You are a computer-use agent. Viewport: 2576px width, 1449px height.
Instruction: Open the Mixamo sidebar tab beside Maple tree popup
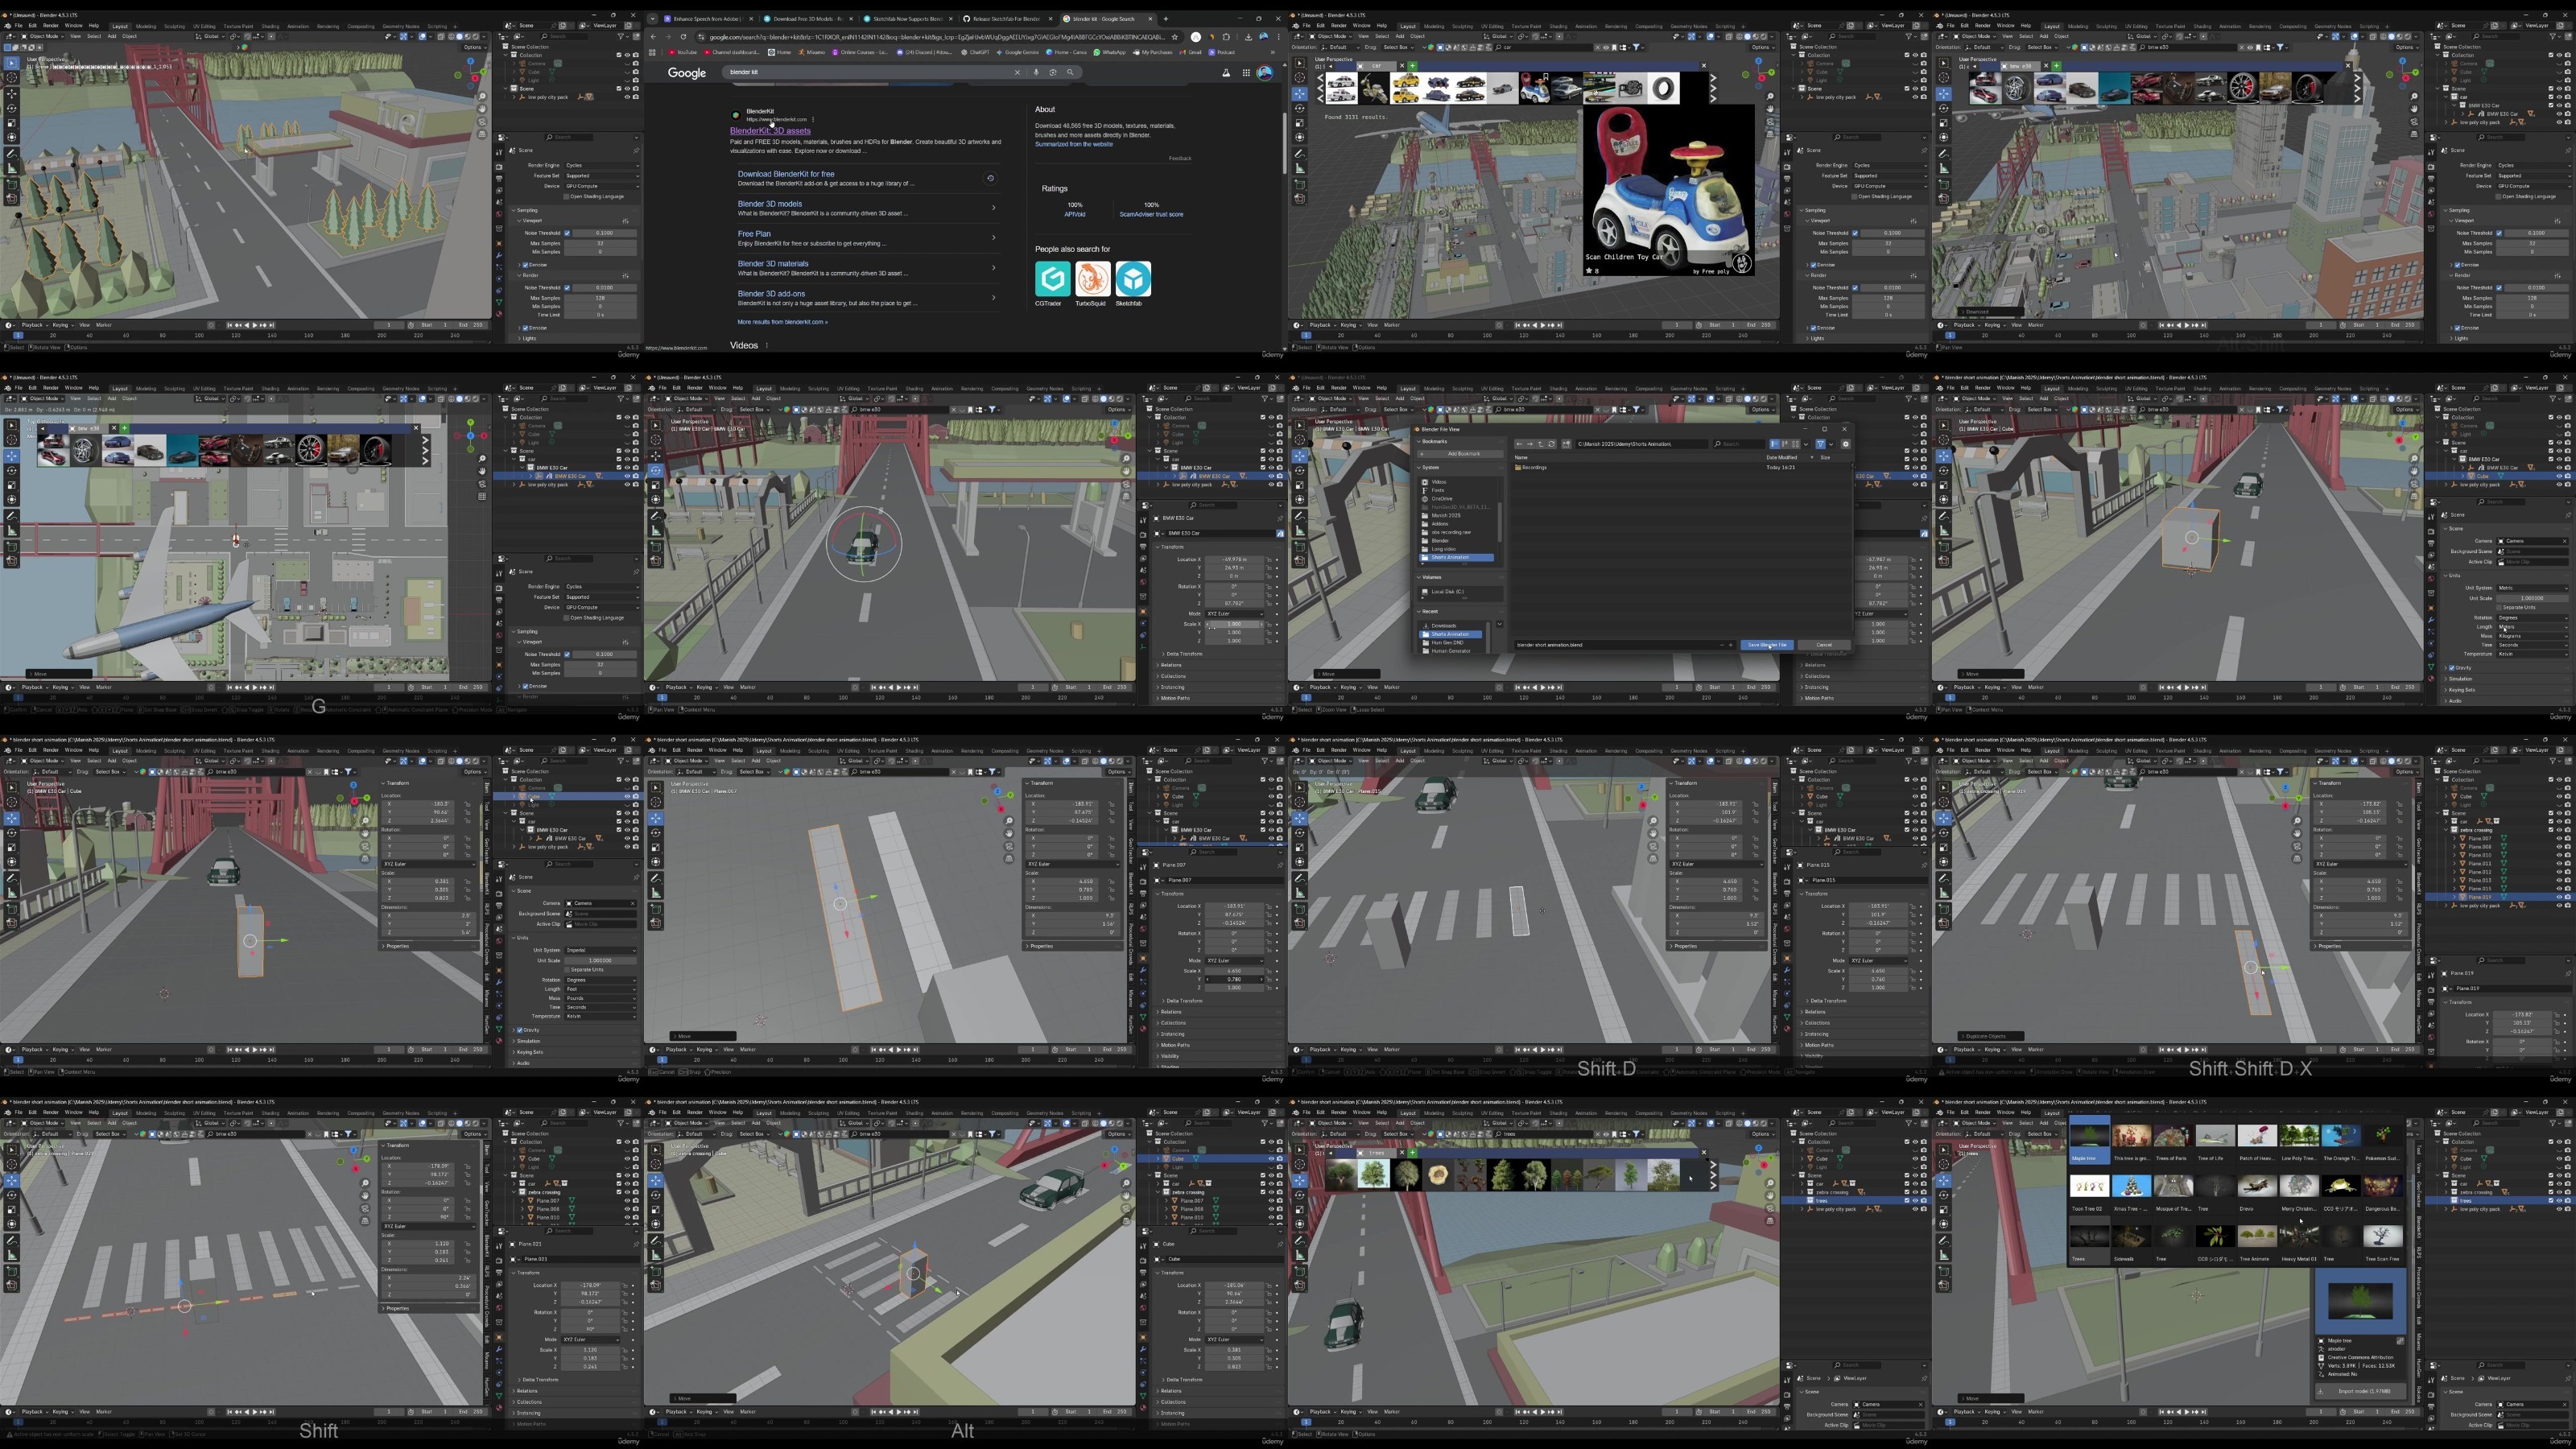click(x=2419, y=1342)
